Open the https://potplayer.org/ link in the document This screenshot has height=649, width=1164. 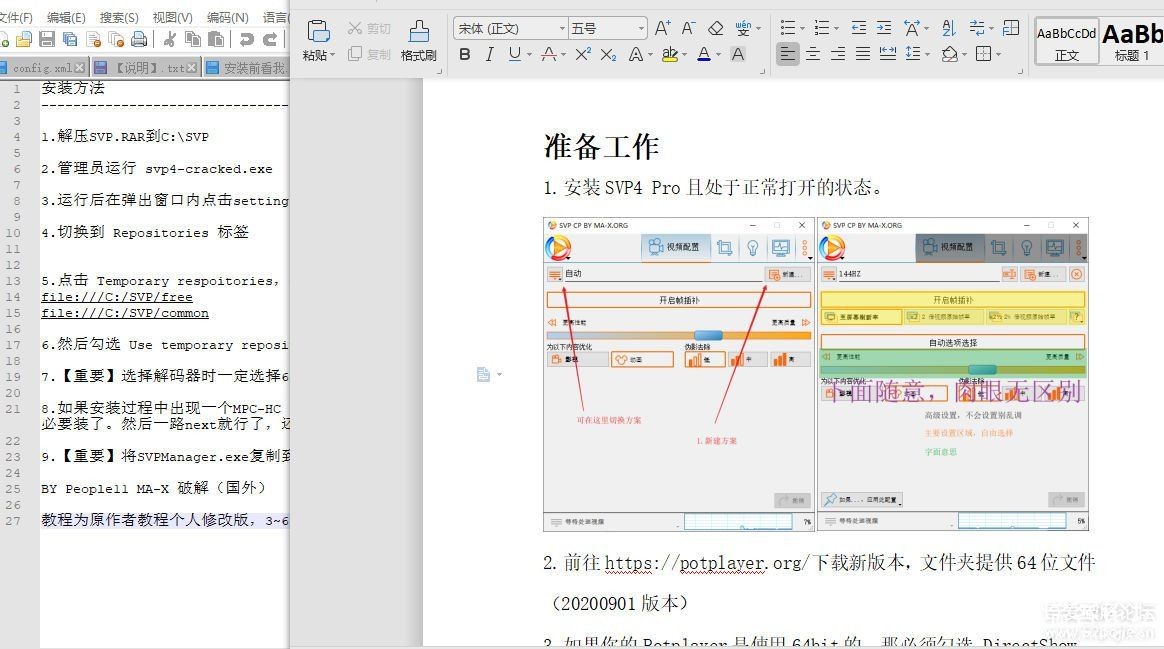[706, 563]
